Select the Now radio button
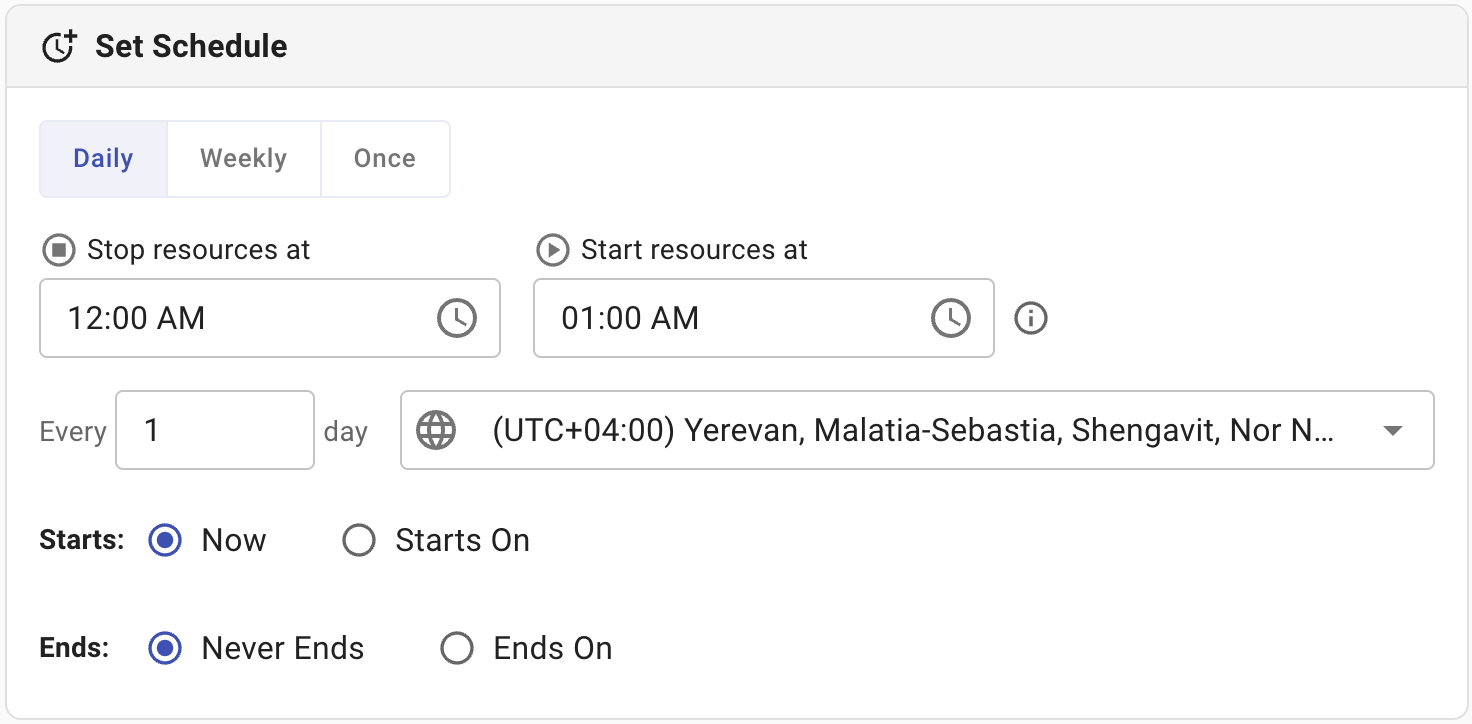Screen dimensions: 1472x724 click(x=165, y=541)
